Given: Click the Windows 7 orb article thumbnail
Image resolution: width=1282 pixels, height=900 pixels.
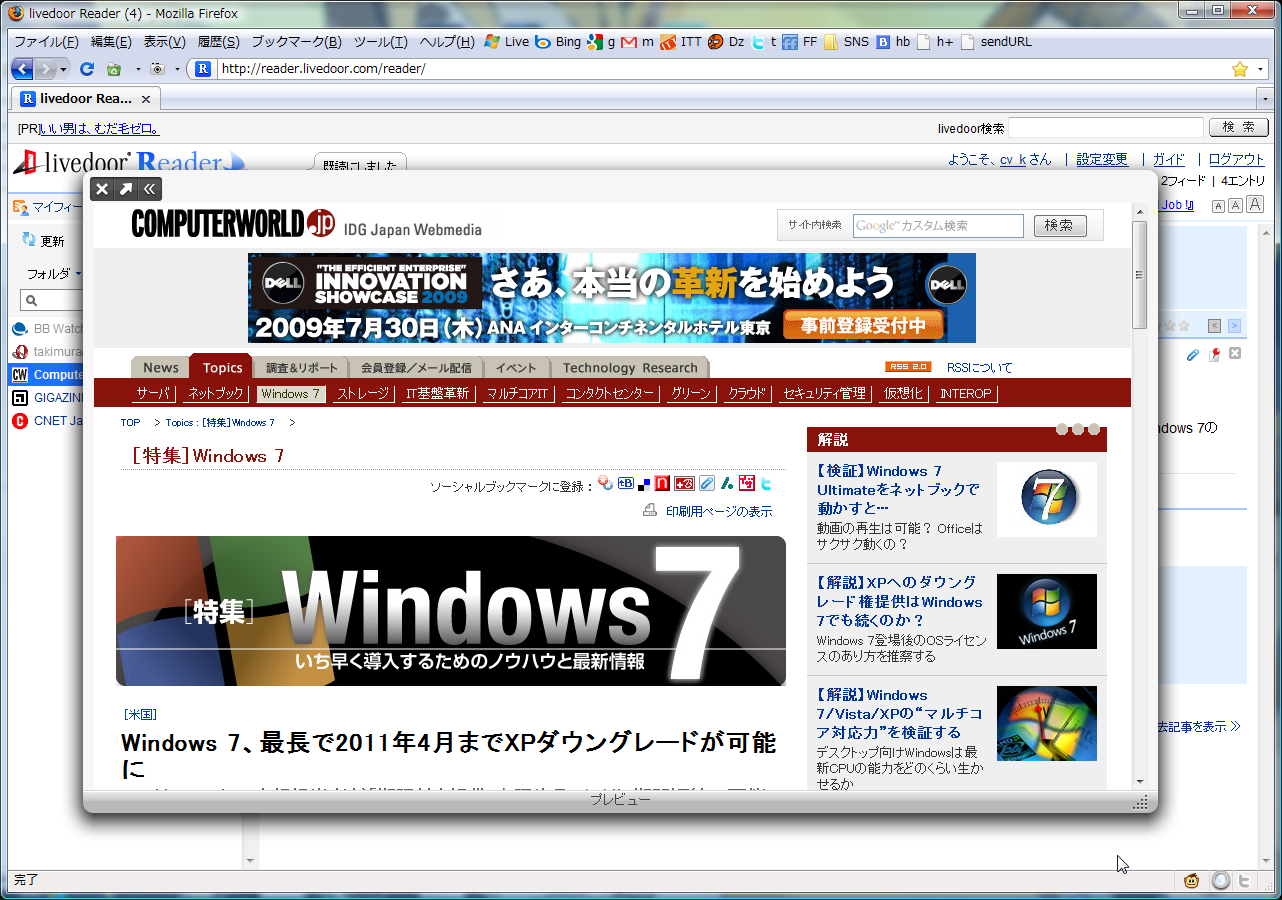Looking at the screenshot, I should [1047, 498].
